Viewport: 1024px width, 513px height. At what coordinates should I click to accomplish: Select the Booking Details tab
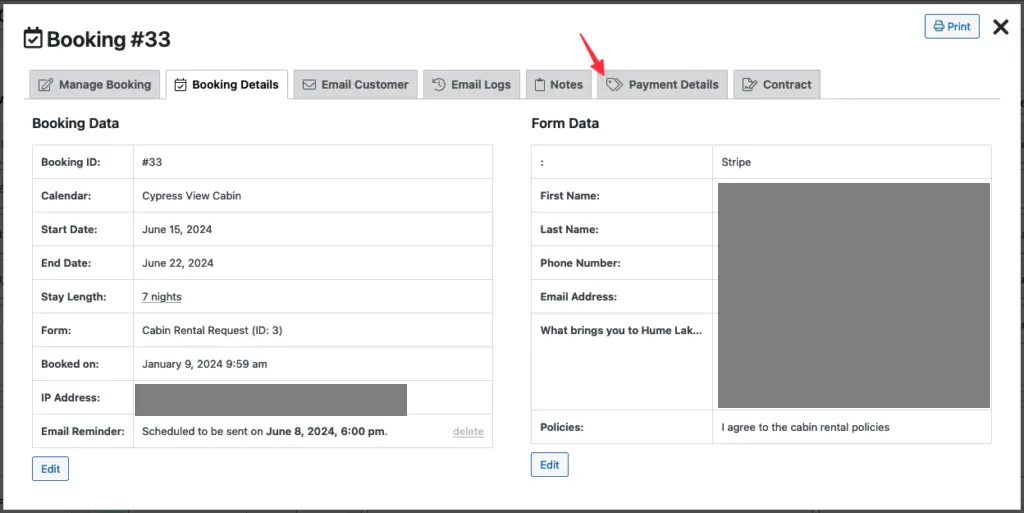click(x=227, y=85)
